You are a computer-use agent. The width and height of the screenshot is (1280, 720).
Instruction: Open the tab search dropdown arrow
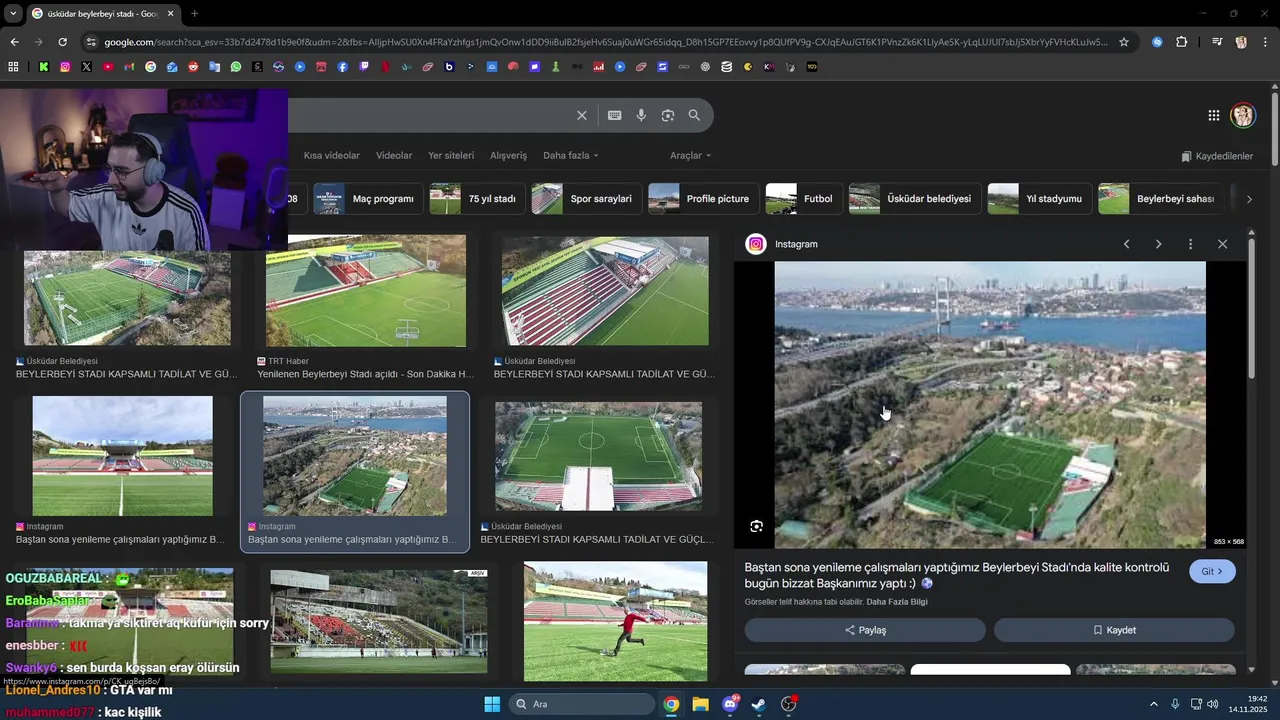[13, 13]
